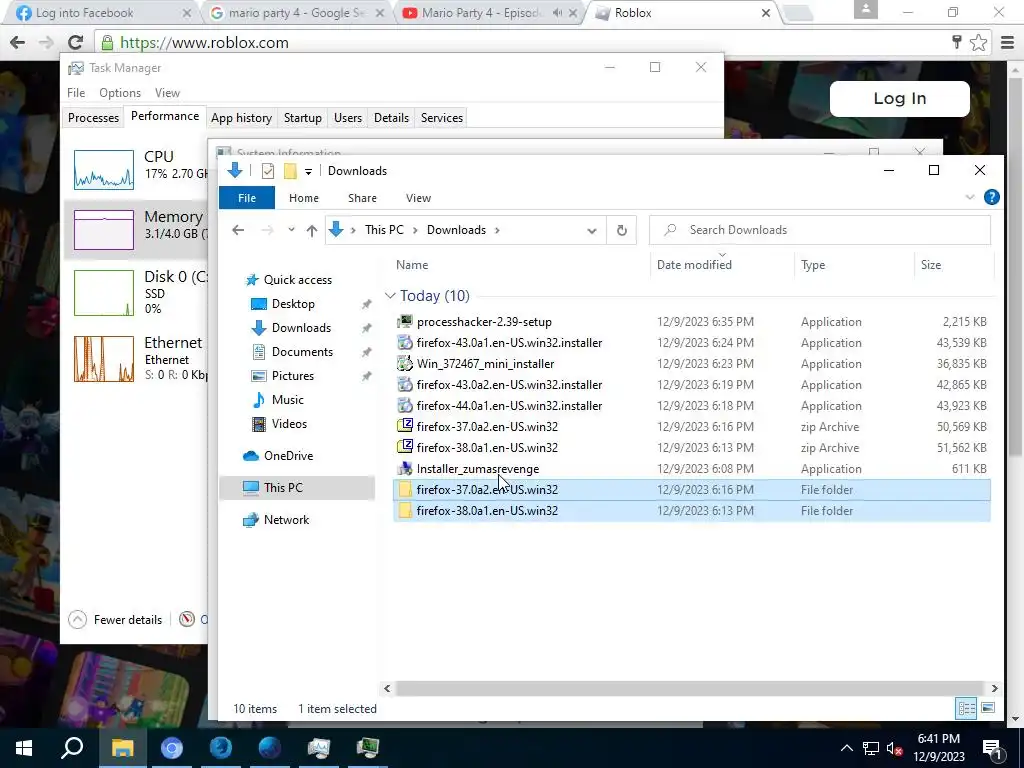This screenshot has height=768, width=1024.
Task: Switch to App history tab
Action: point(242,118)
